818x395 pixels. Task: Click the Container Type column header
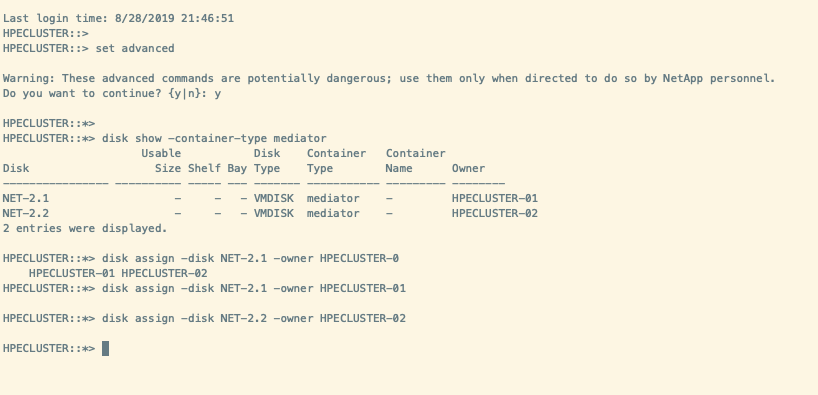pyautogui.click(x=336, y=161)
